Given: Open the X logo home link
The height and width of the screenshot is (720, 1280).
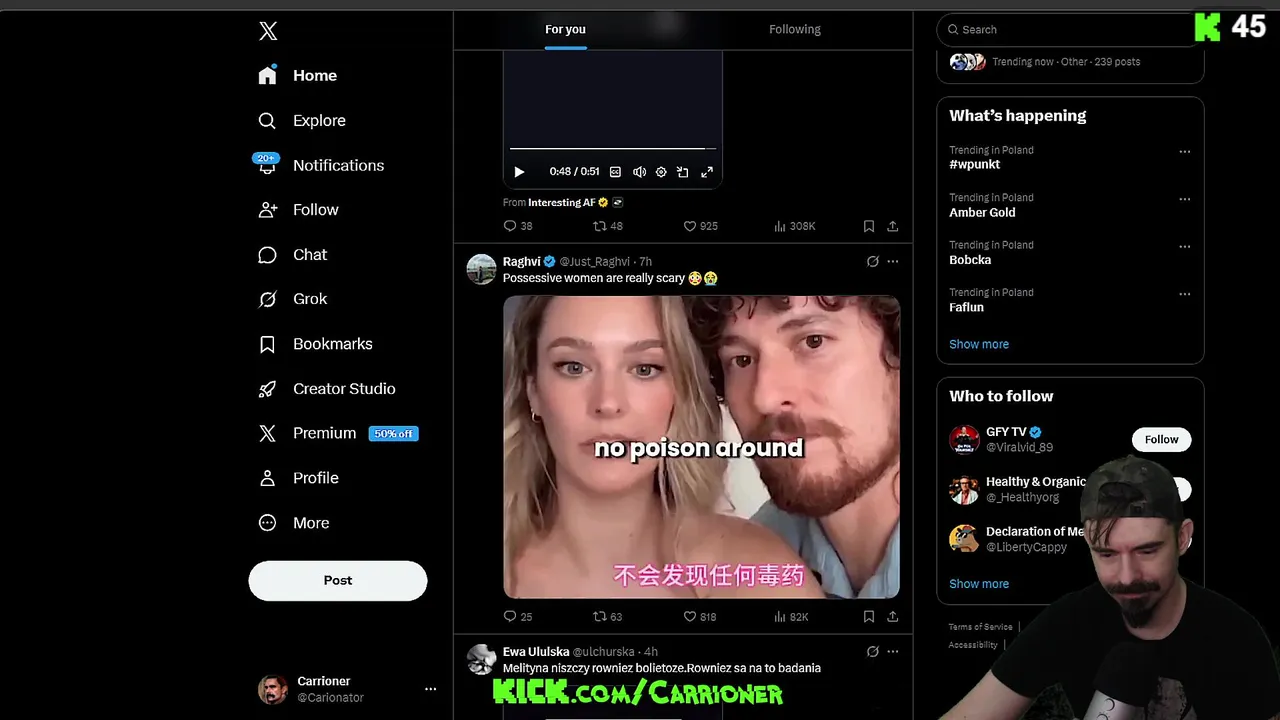Looking at the screenshot, I should pyautogui.click(x=268, y=31).
